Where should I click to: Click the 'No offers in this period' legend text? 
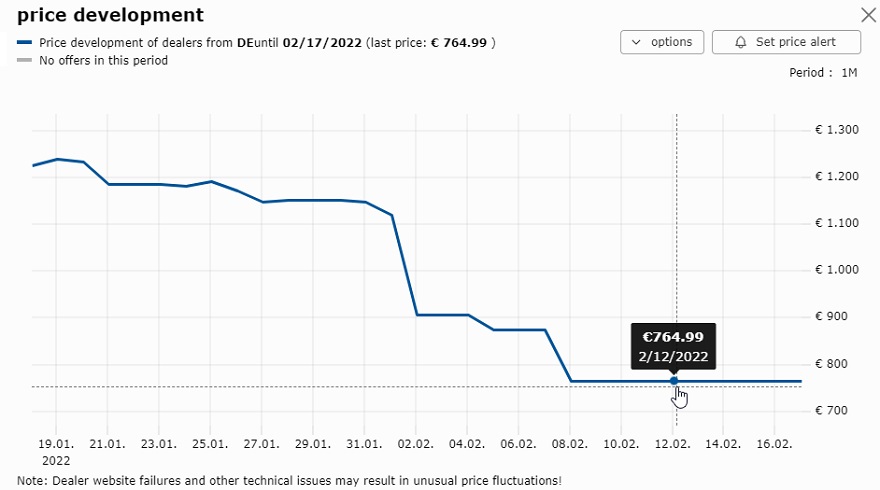click(103, 61)
